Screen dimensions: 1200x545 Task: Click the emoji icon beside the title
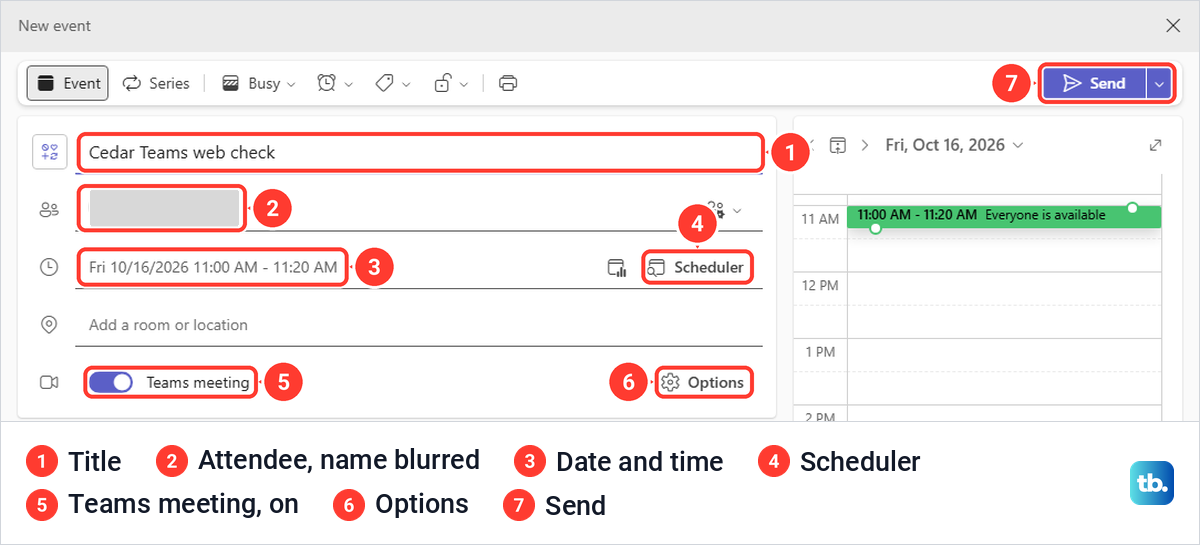point(50,152)
